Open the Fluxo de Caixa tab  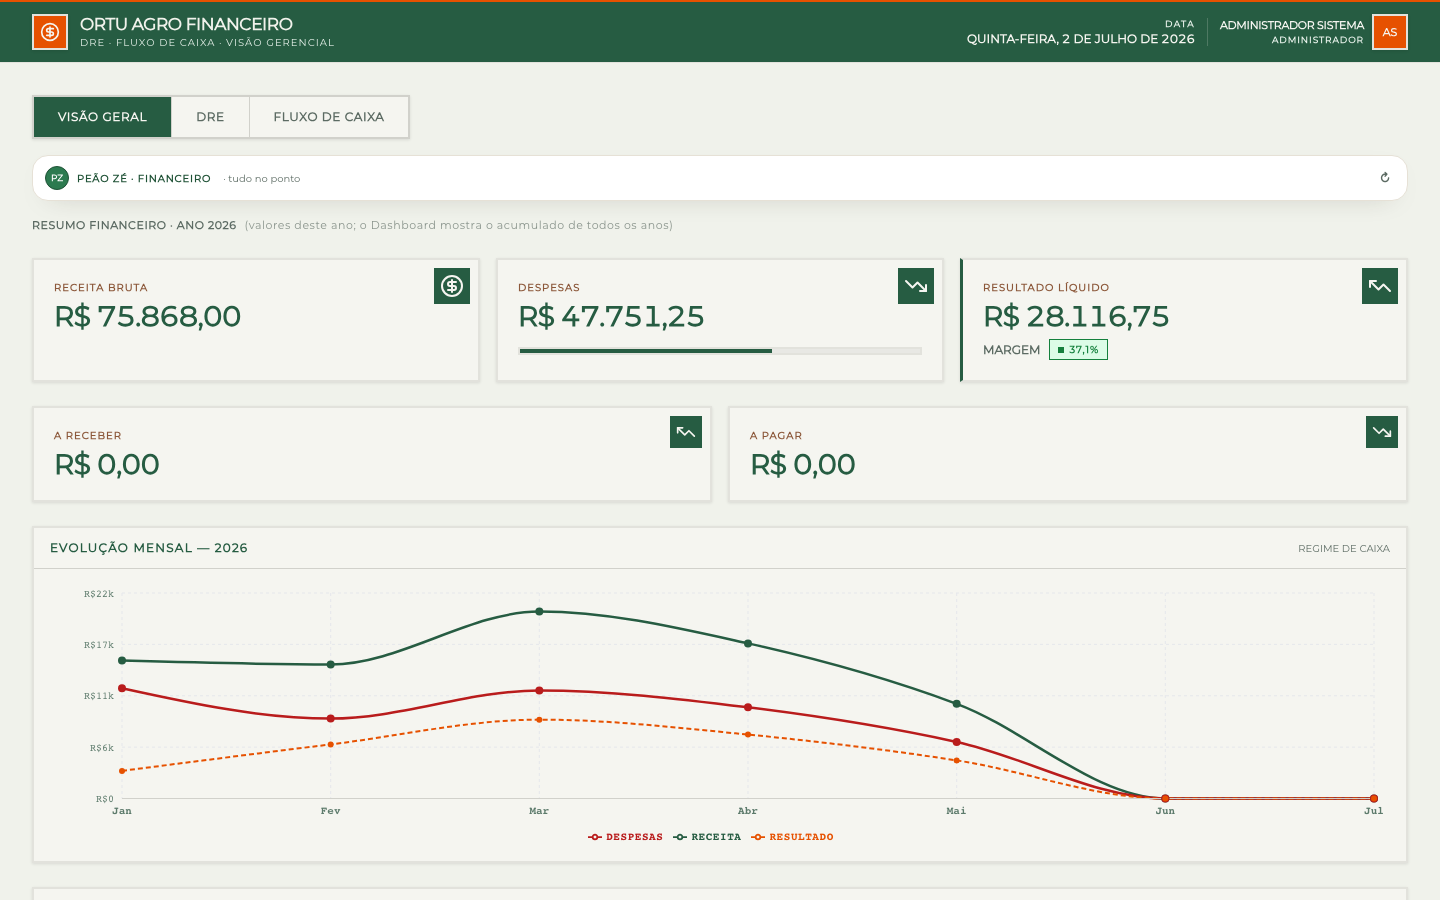[x=329, y=117]
